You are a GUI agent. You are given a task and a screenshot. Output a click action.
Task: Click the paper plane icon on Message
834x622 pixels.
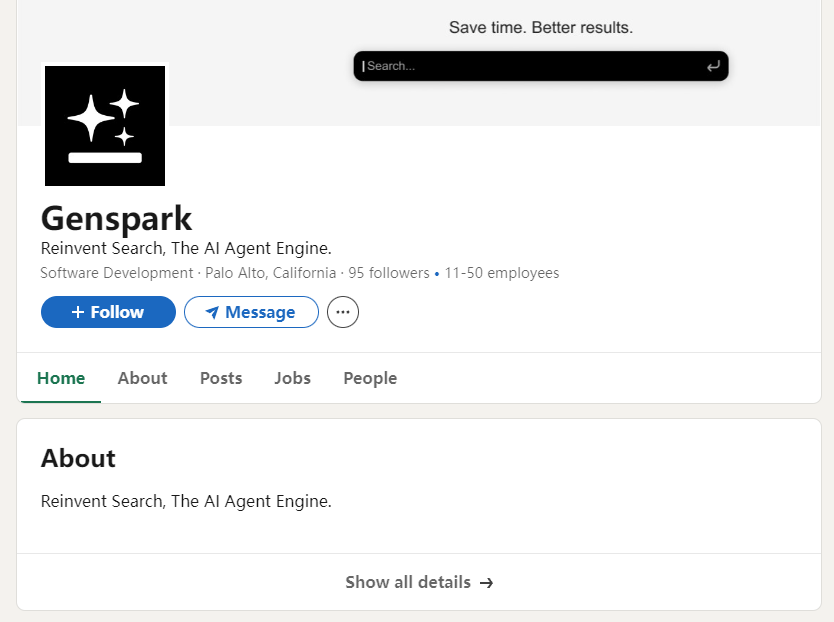click(x=212, y=313)
